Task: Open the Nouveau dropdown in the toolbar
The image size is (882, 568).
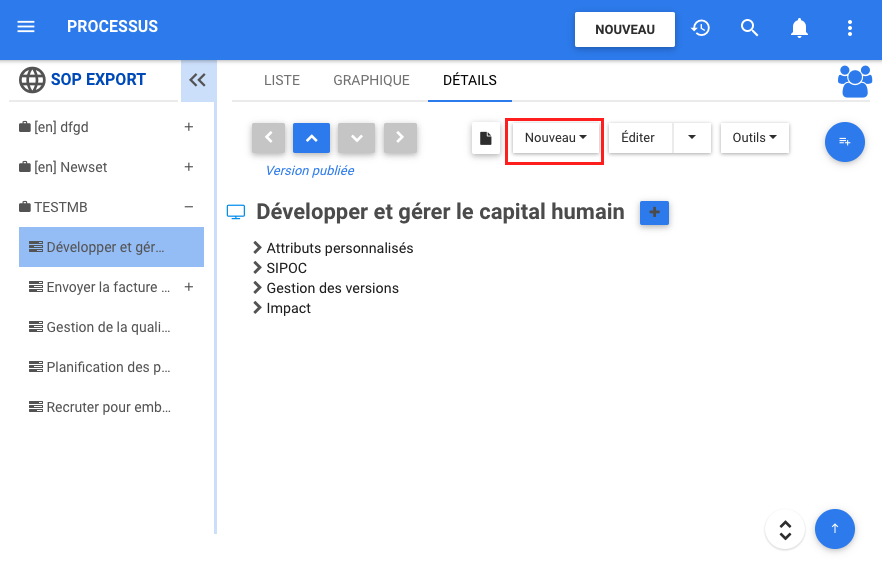Action: click(x=555, y=138)
